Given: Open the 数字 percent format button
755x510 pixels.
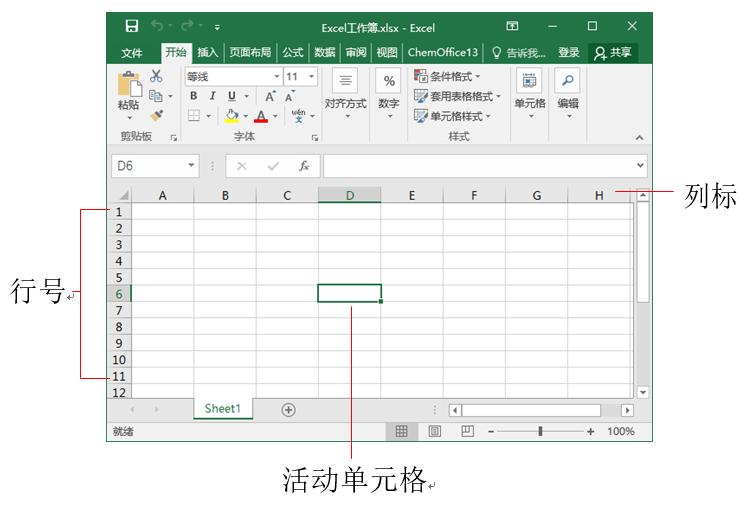Looking at the screenshot, I should coord(389,92).
